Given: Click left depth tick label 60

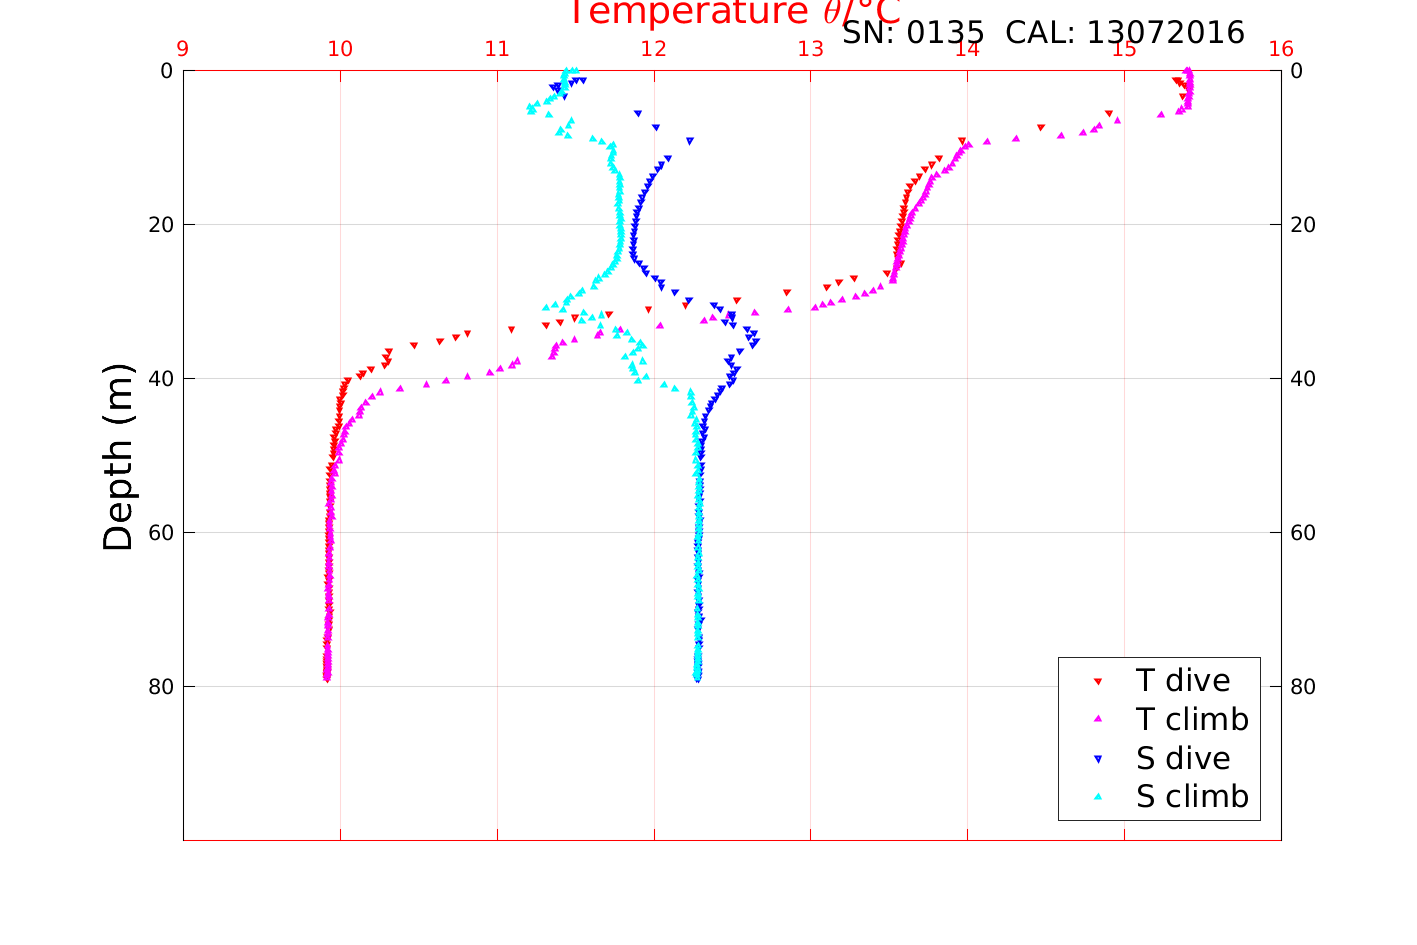Looking at the screenshot, I should coord(161,533).
